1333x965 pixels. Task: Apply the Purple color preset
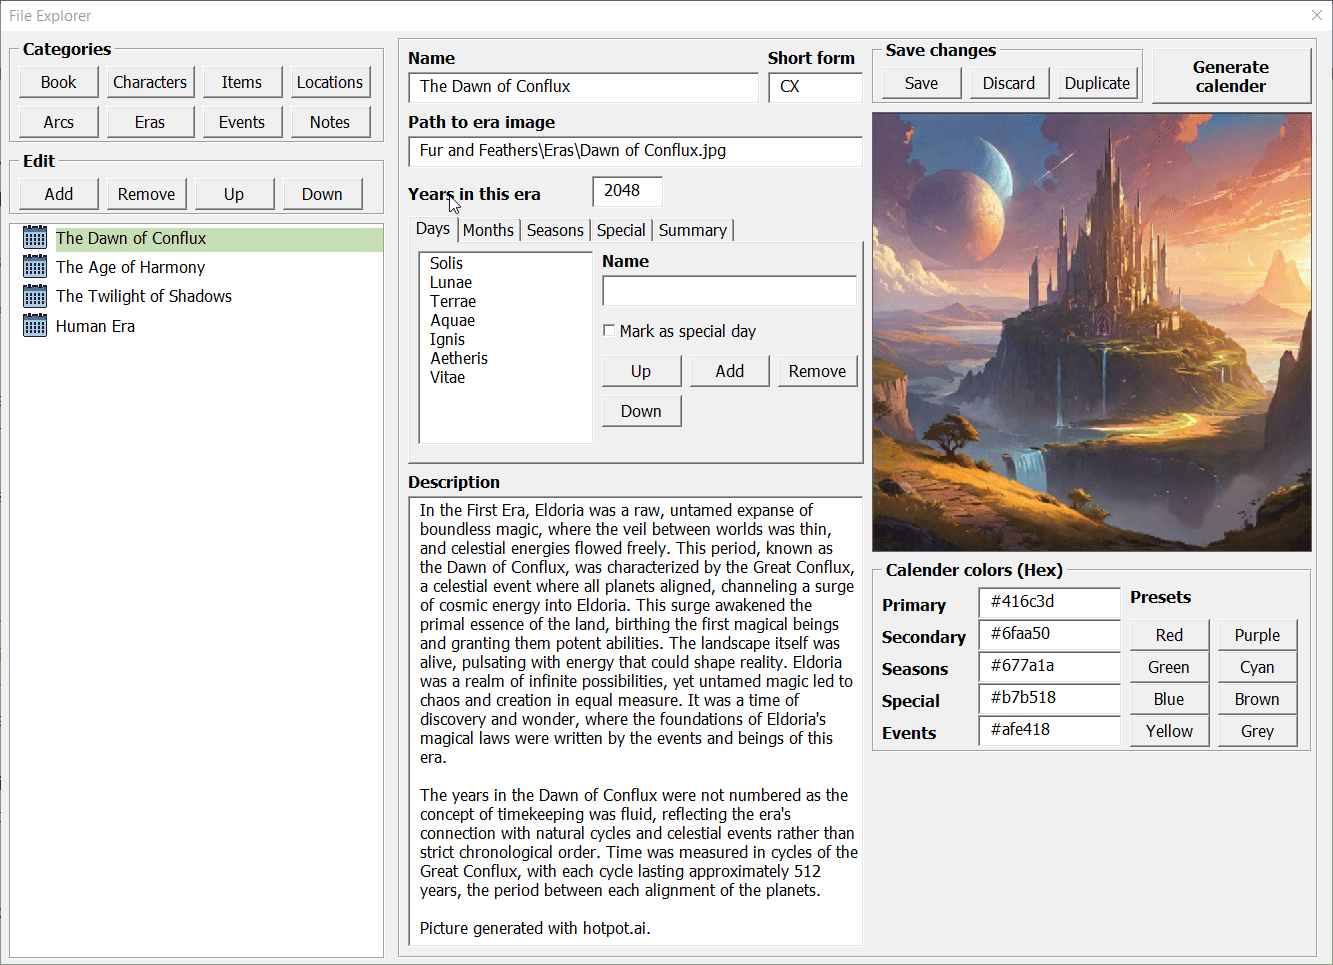1257,635
